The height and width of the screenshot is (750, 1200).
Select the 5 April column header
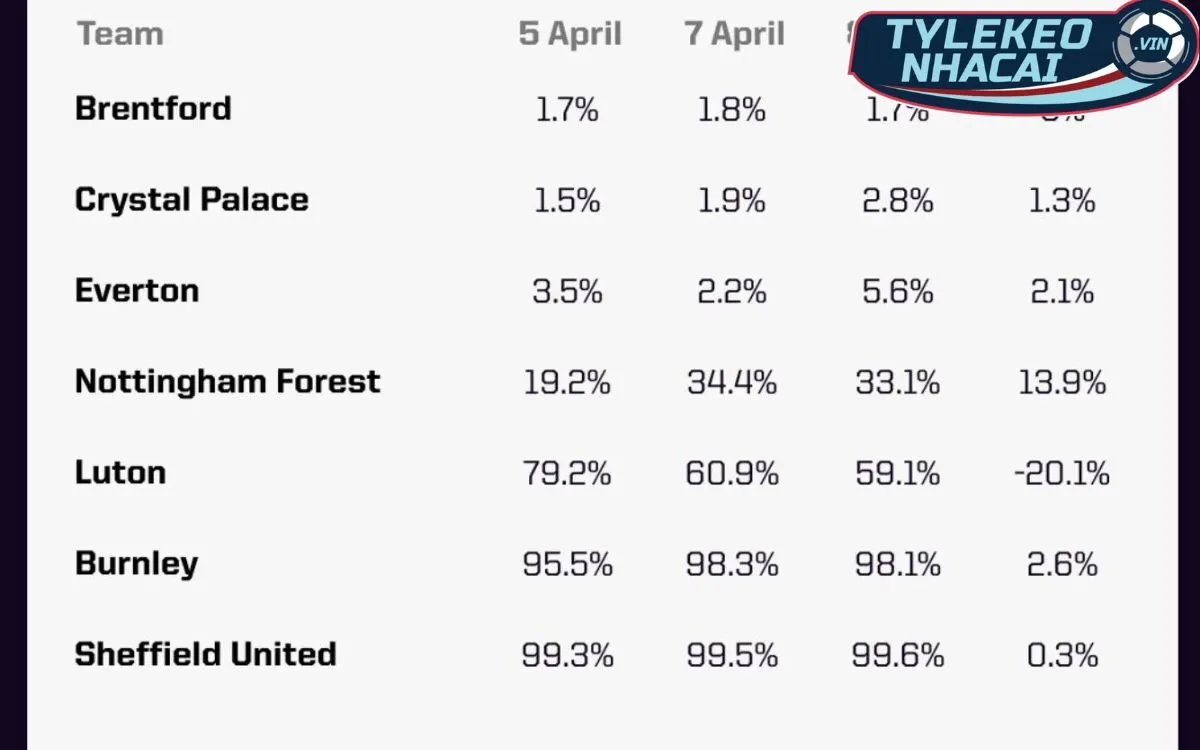[570, 34]
